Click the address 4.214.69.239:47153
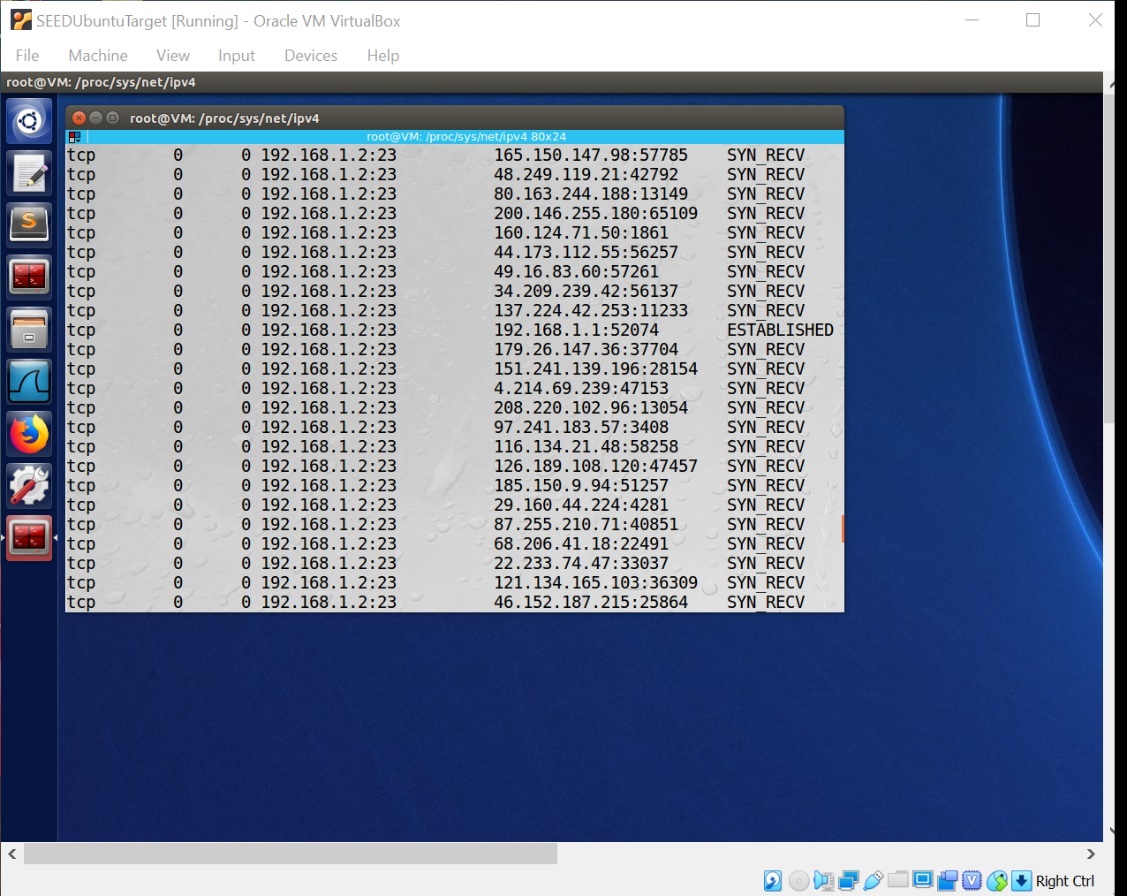This screenshot has width=1127, height=896. pyautogui.click(x=581, y=388)
